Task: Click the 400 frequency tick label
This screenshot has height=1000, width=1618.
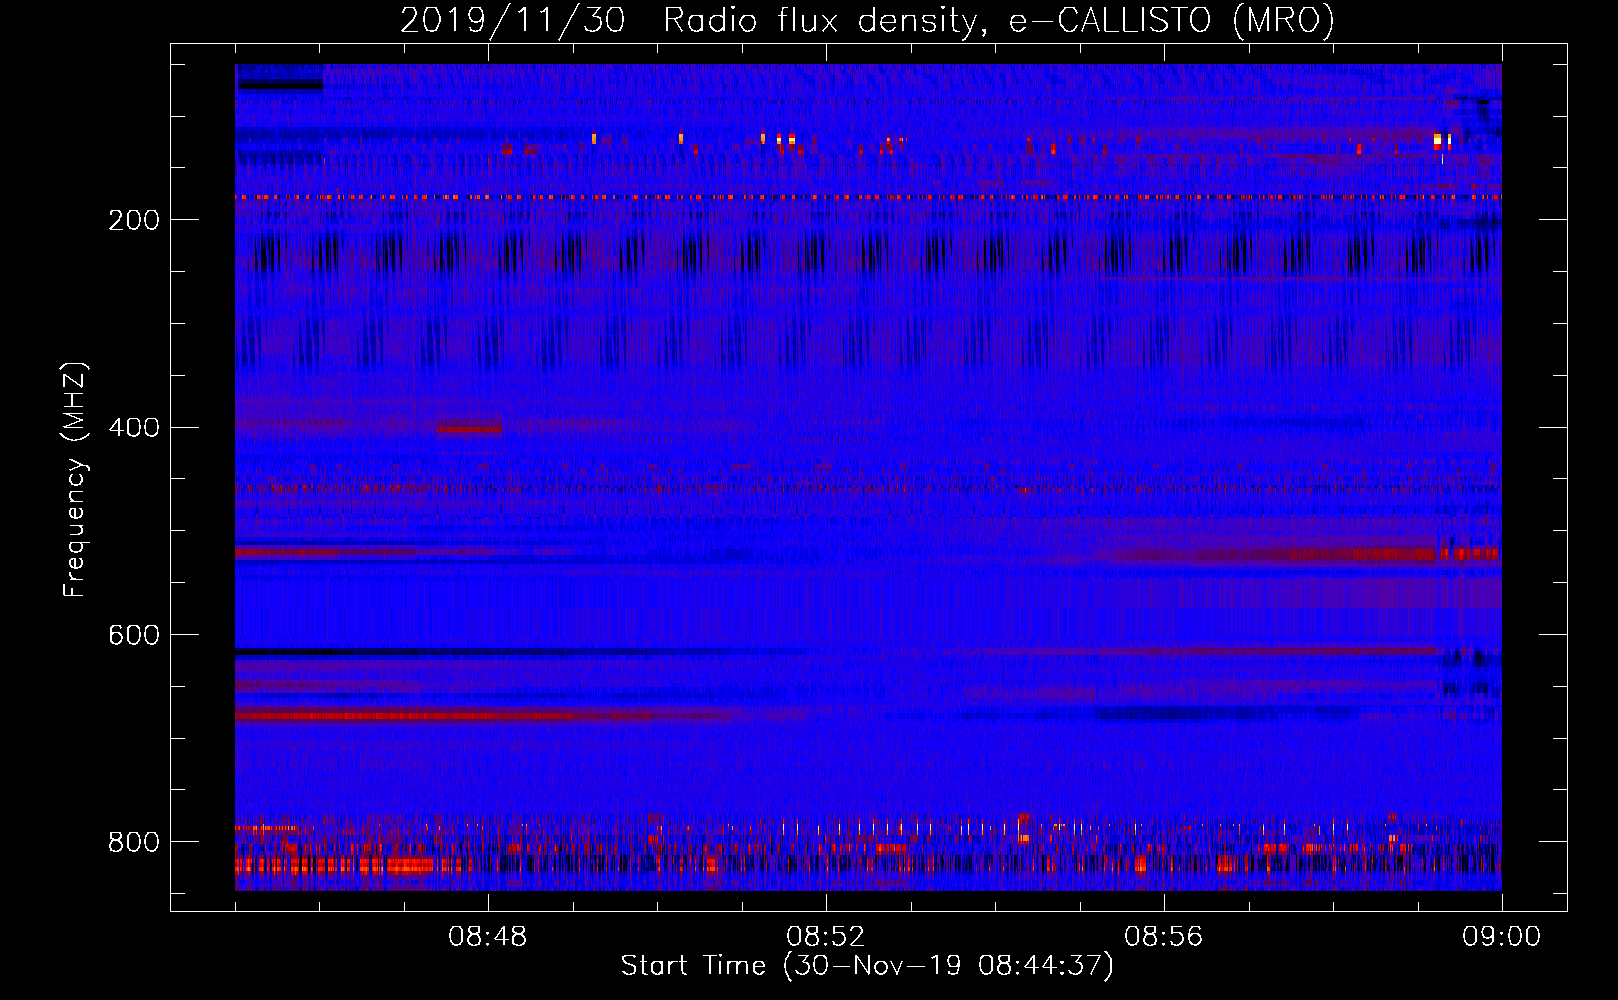Action: click(x=134, y=428)
